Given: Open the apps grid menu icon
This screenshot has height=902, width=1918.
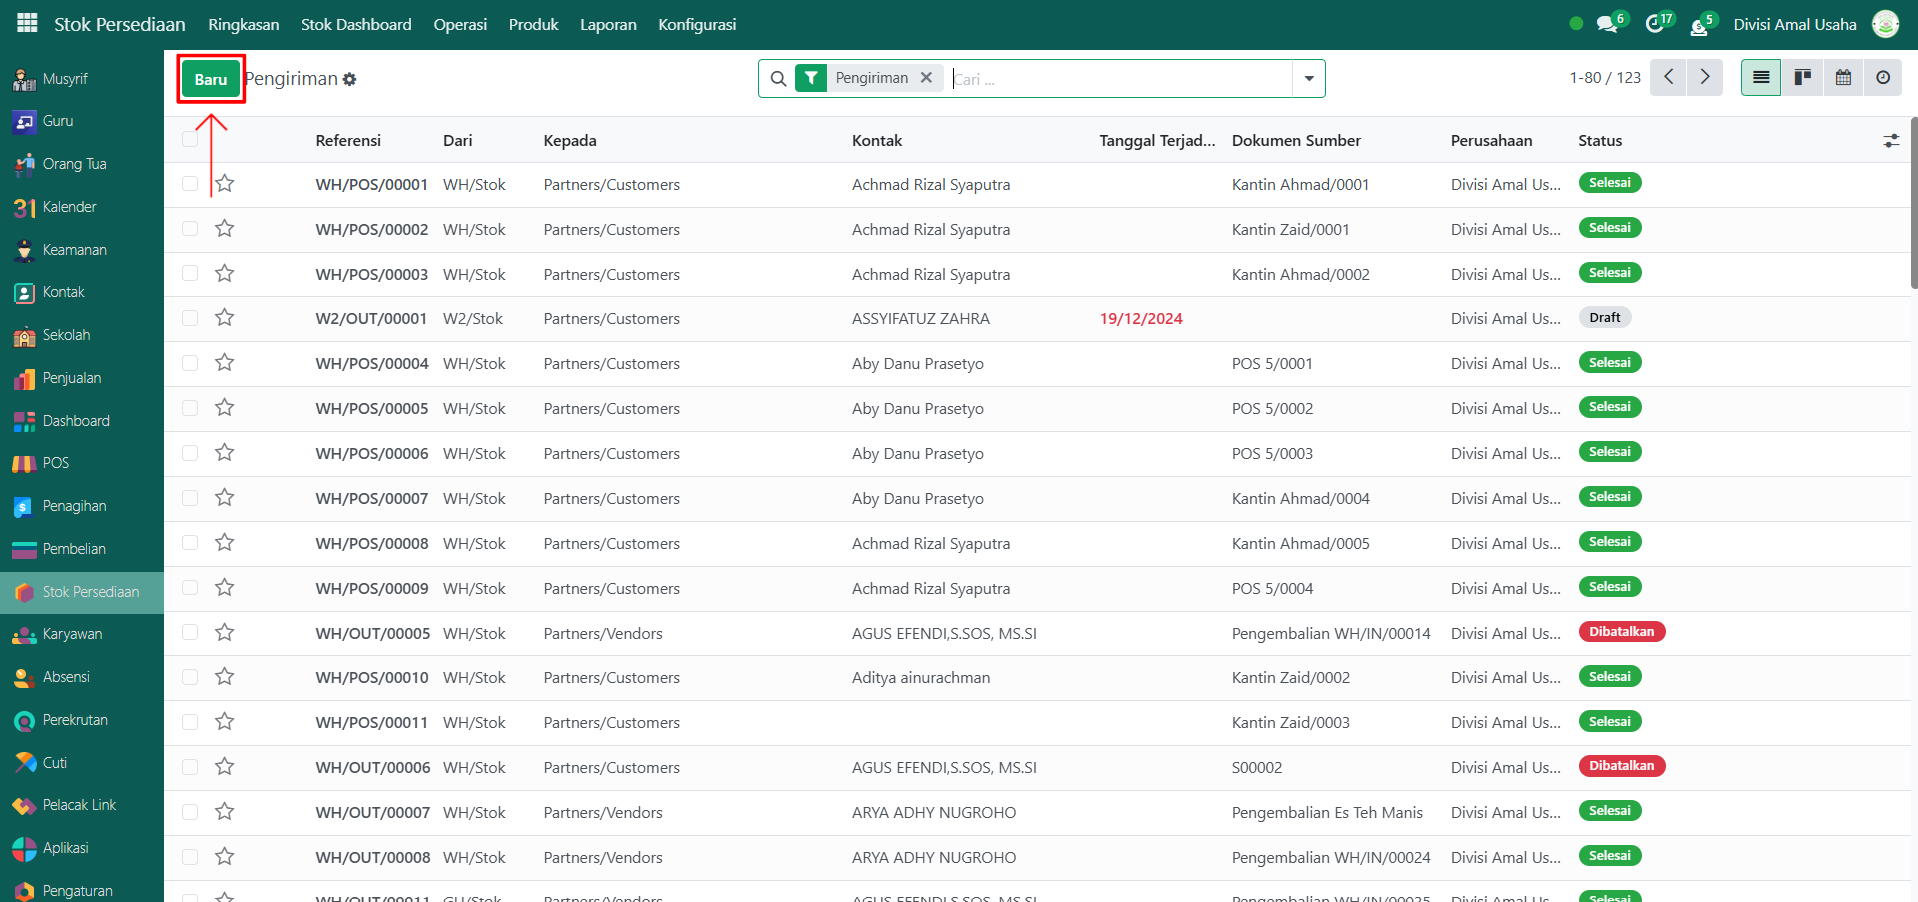Looking at the screenshot, I should [27, 23].
